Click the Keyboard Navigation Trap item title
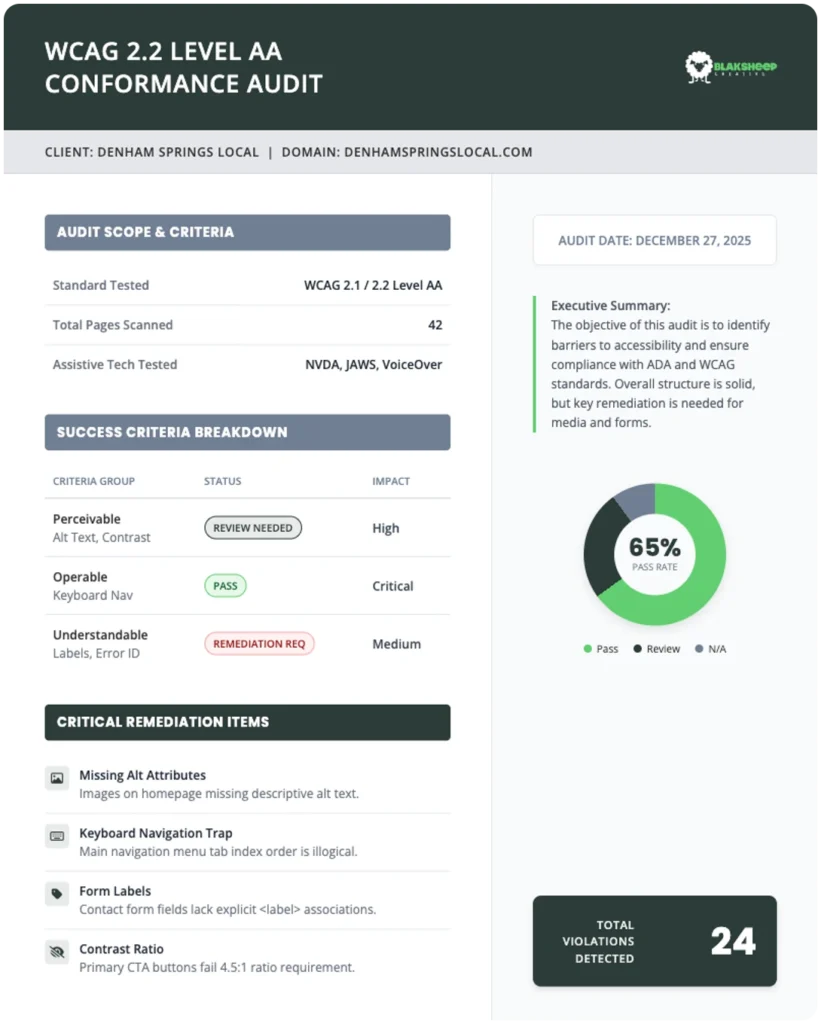This screenshot has height=1024, width=821. click(x=155, y=833)
